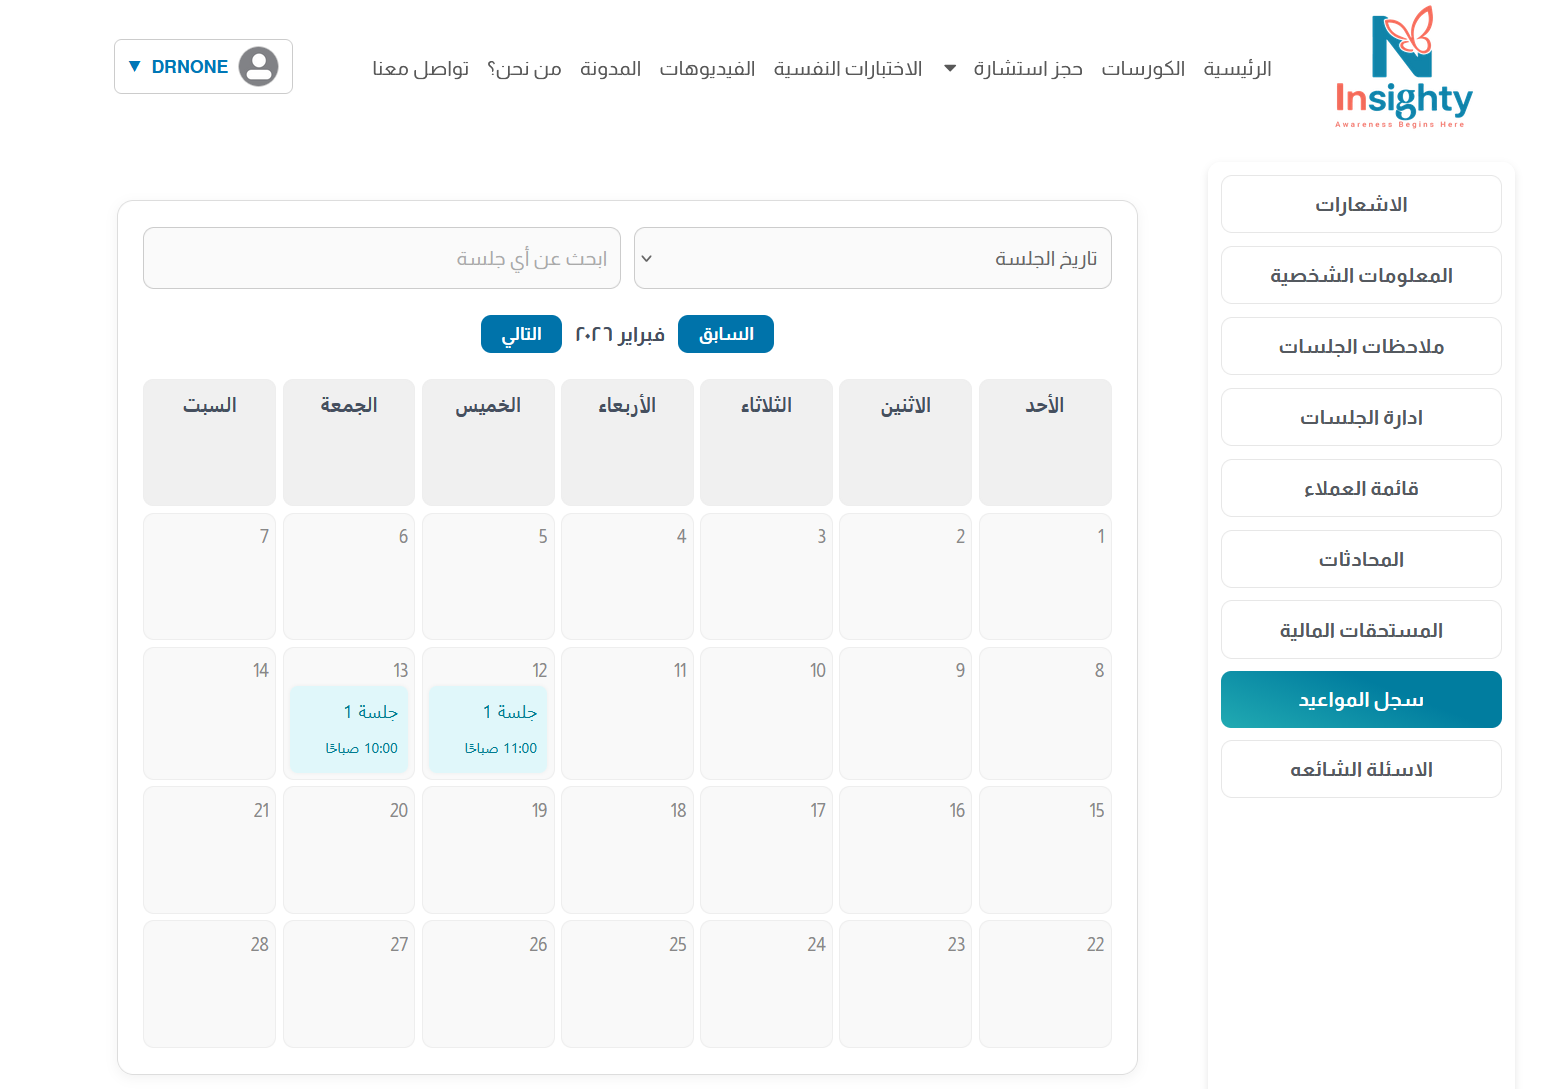
Task: Click the Insighty butterfly logo
Action: (x=1403, y=68)
